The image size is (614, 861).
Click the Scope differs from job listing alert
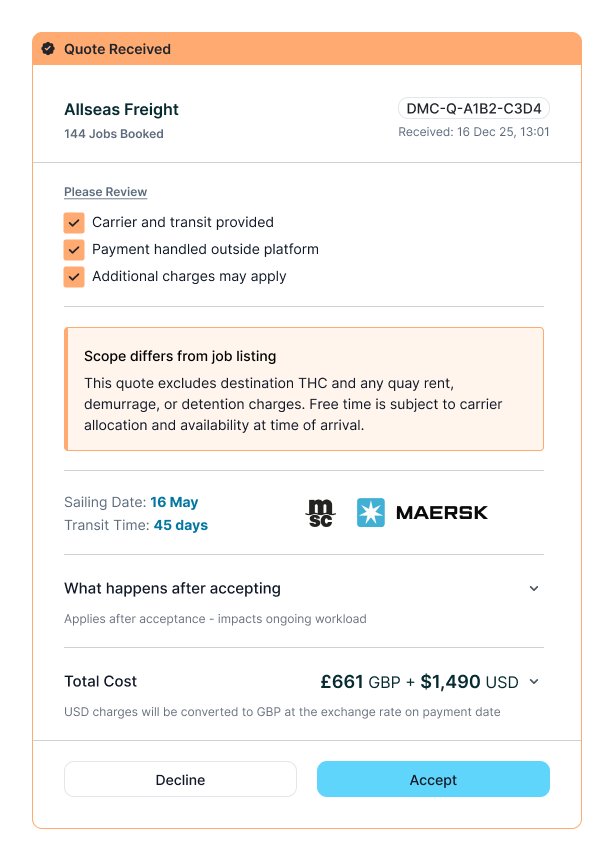304,389
